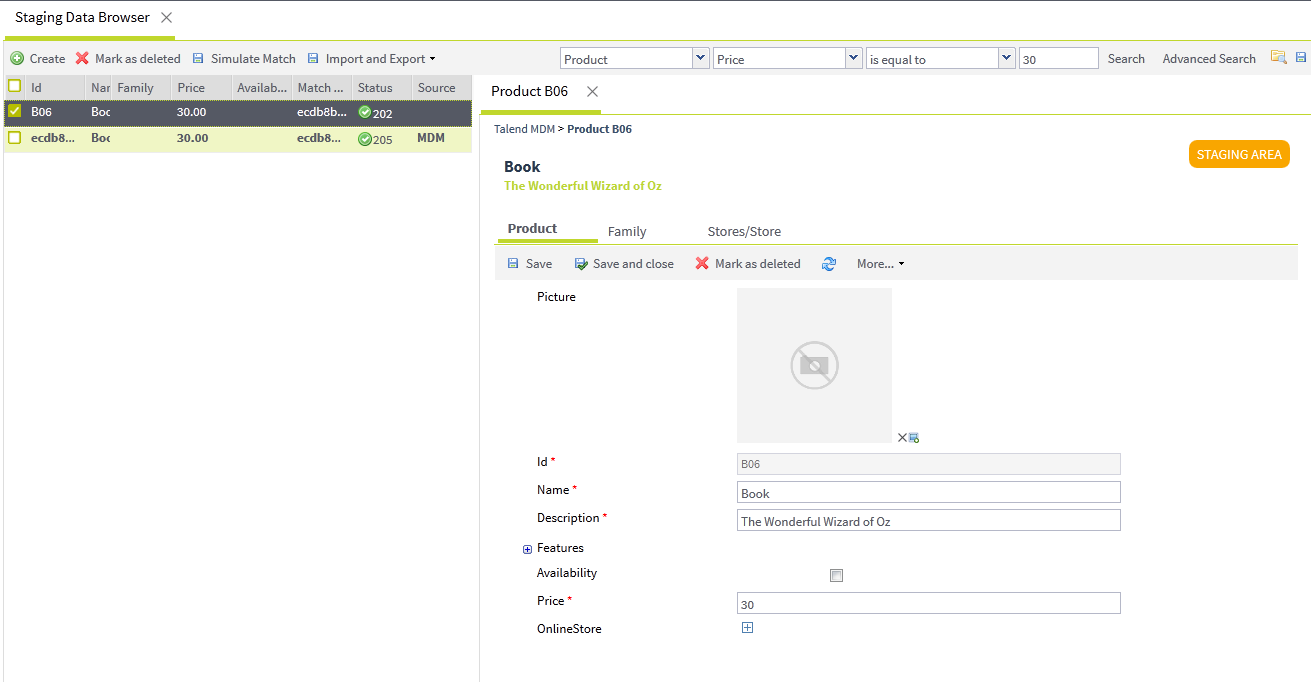Screen dimensions: 1311x682
Task: Open the Import and Export menu
Action: pos(372,59)
